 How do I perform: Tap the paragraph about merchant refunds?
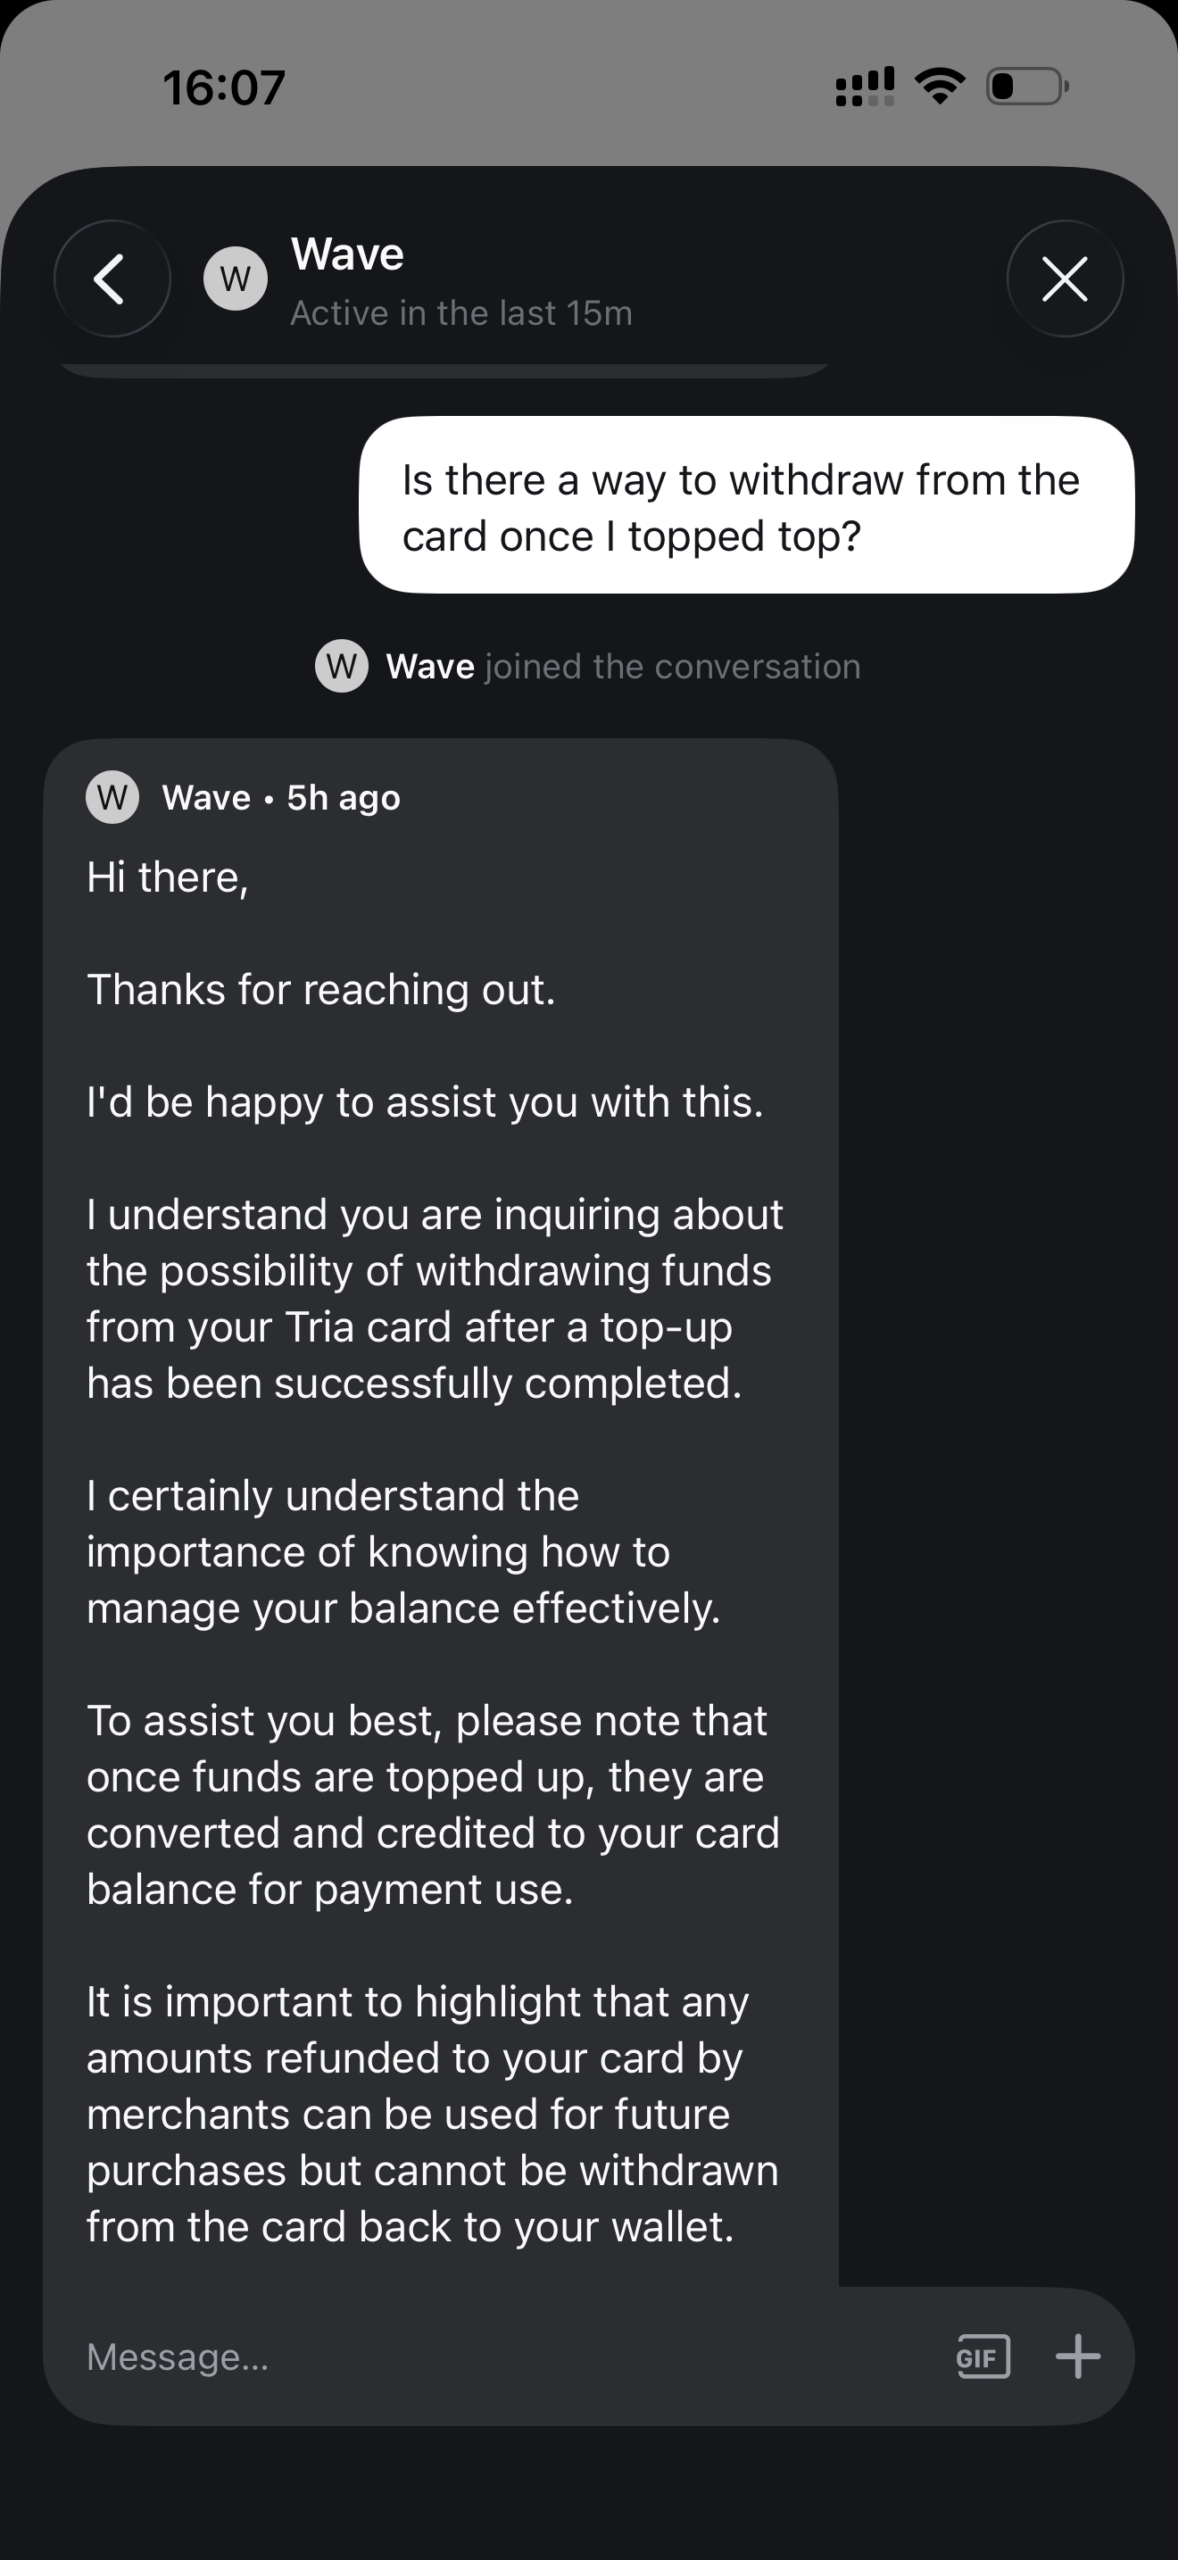point(432,2113)
